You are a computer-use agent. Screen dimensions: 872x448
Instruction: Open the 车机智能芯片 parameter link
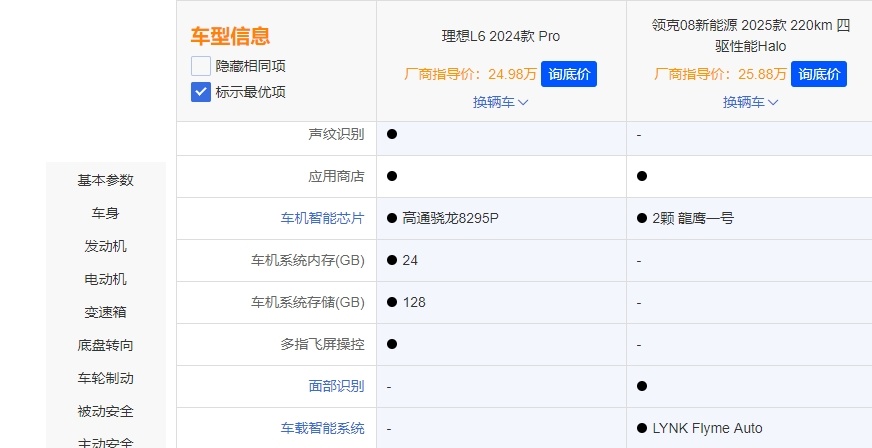[x=323, y=218]
